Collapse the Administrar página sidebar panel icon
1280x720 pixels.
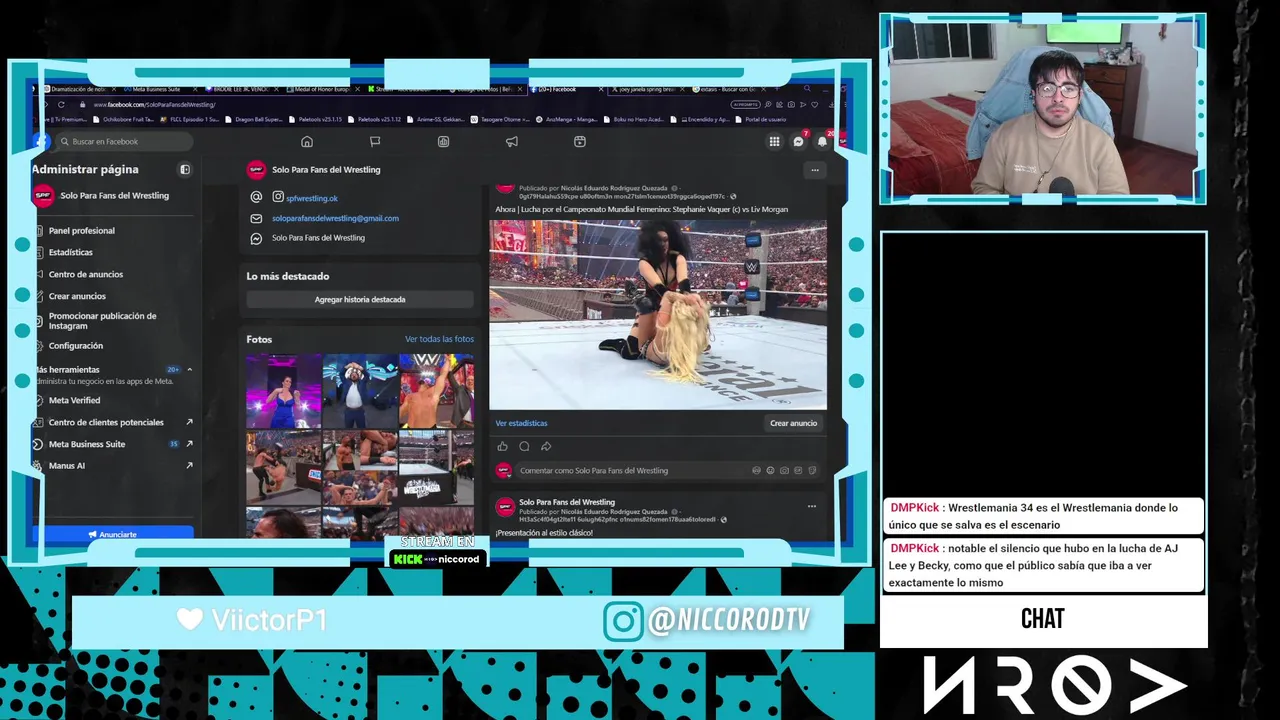click(184, 169)
